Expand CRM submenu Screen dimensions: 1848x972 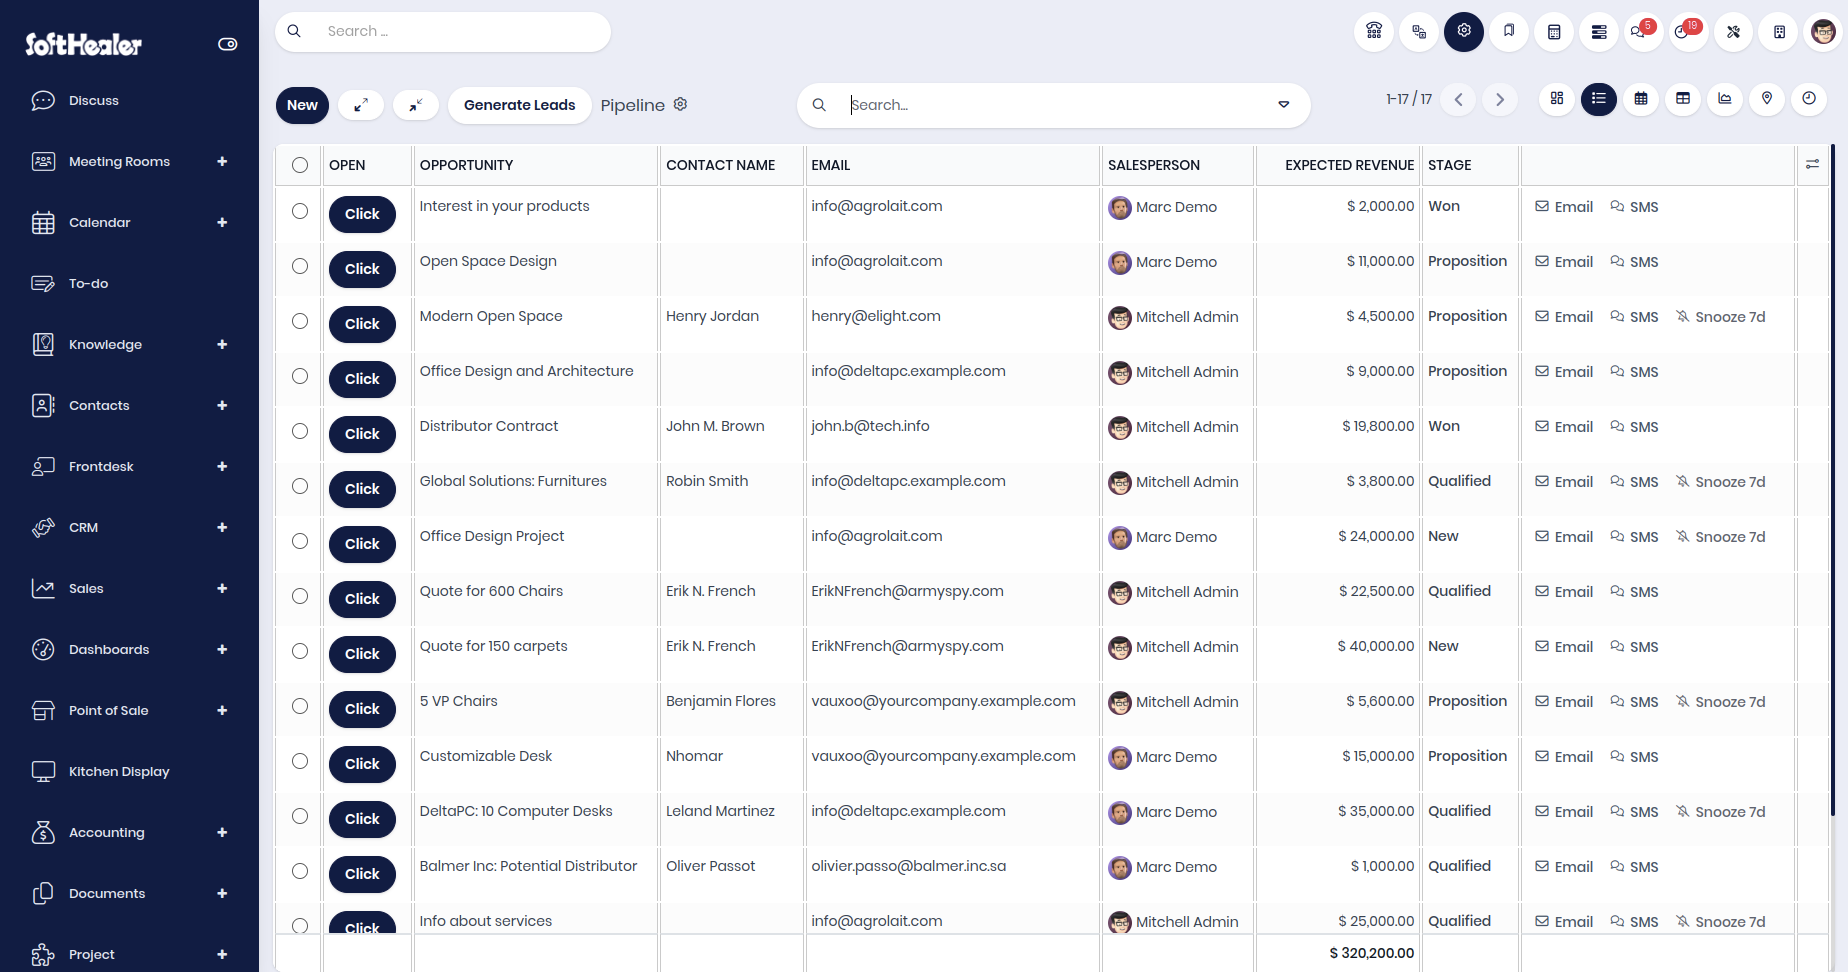[x=222, y=527]
